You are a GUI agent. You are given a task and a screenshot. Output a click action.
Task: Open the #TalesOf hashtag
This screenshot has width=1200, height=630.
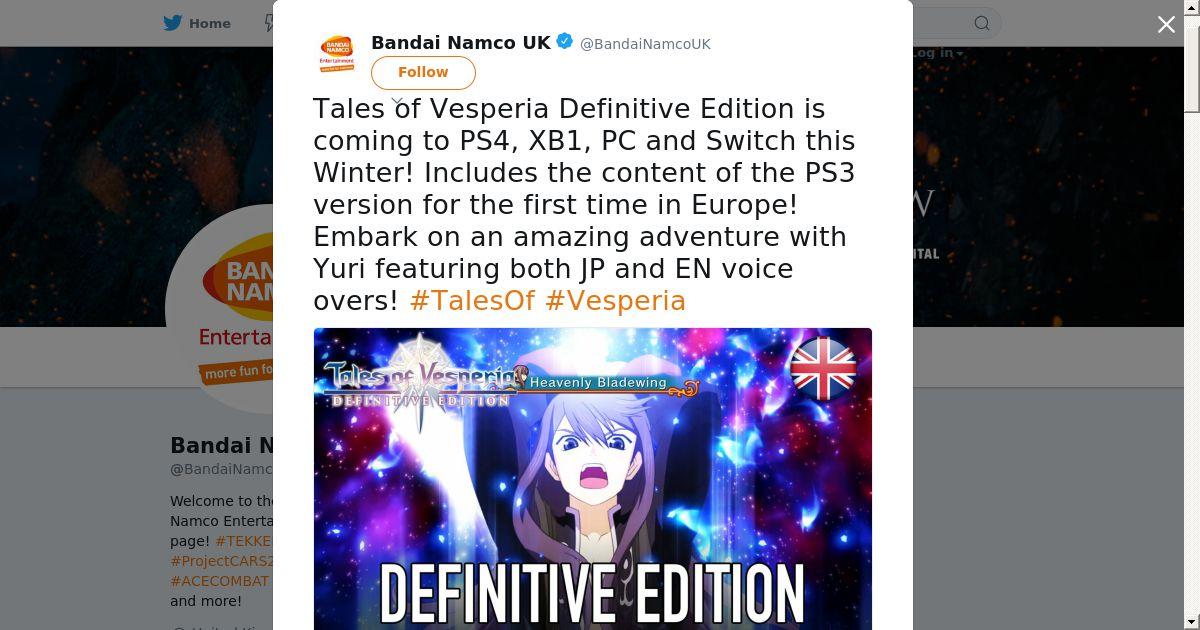click(x=472, y=301)
